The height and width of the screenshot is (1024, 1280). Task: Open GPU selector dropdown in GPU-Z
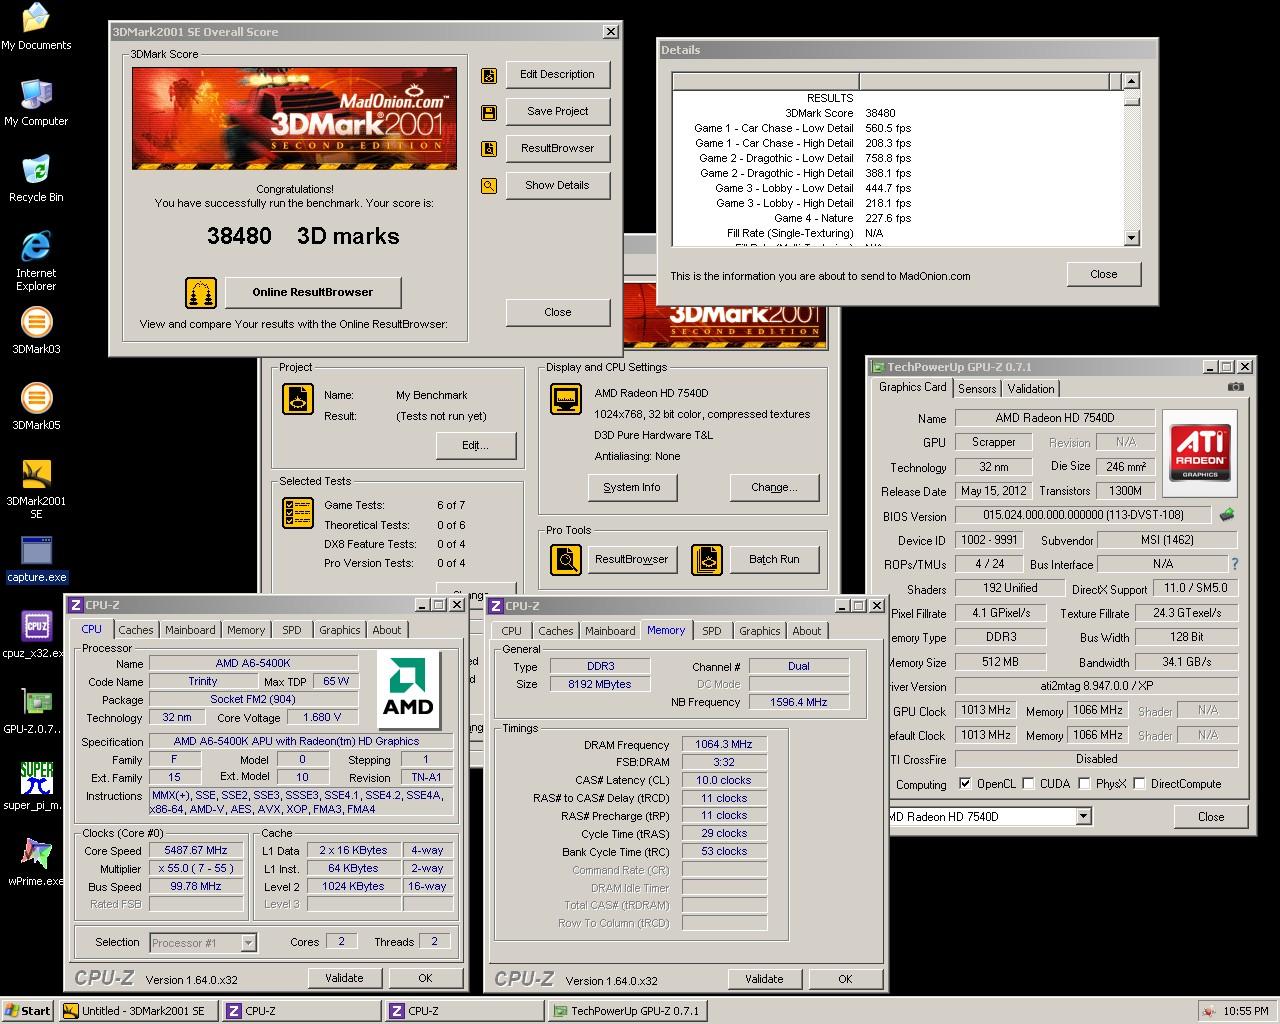coord(1083,817)
